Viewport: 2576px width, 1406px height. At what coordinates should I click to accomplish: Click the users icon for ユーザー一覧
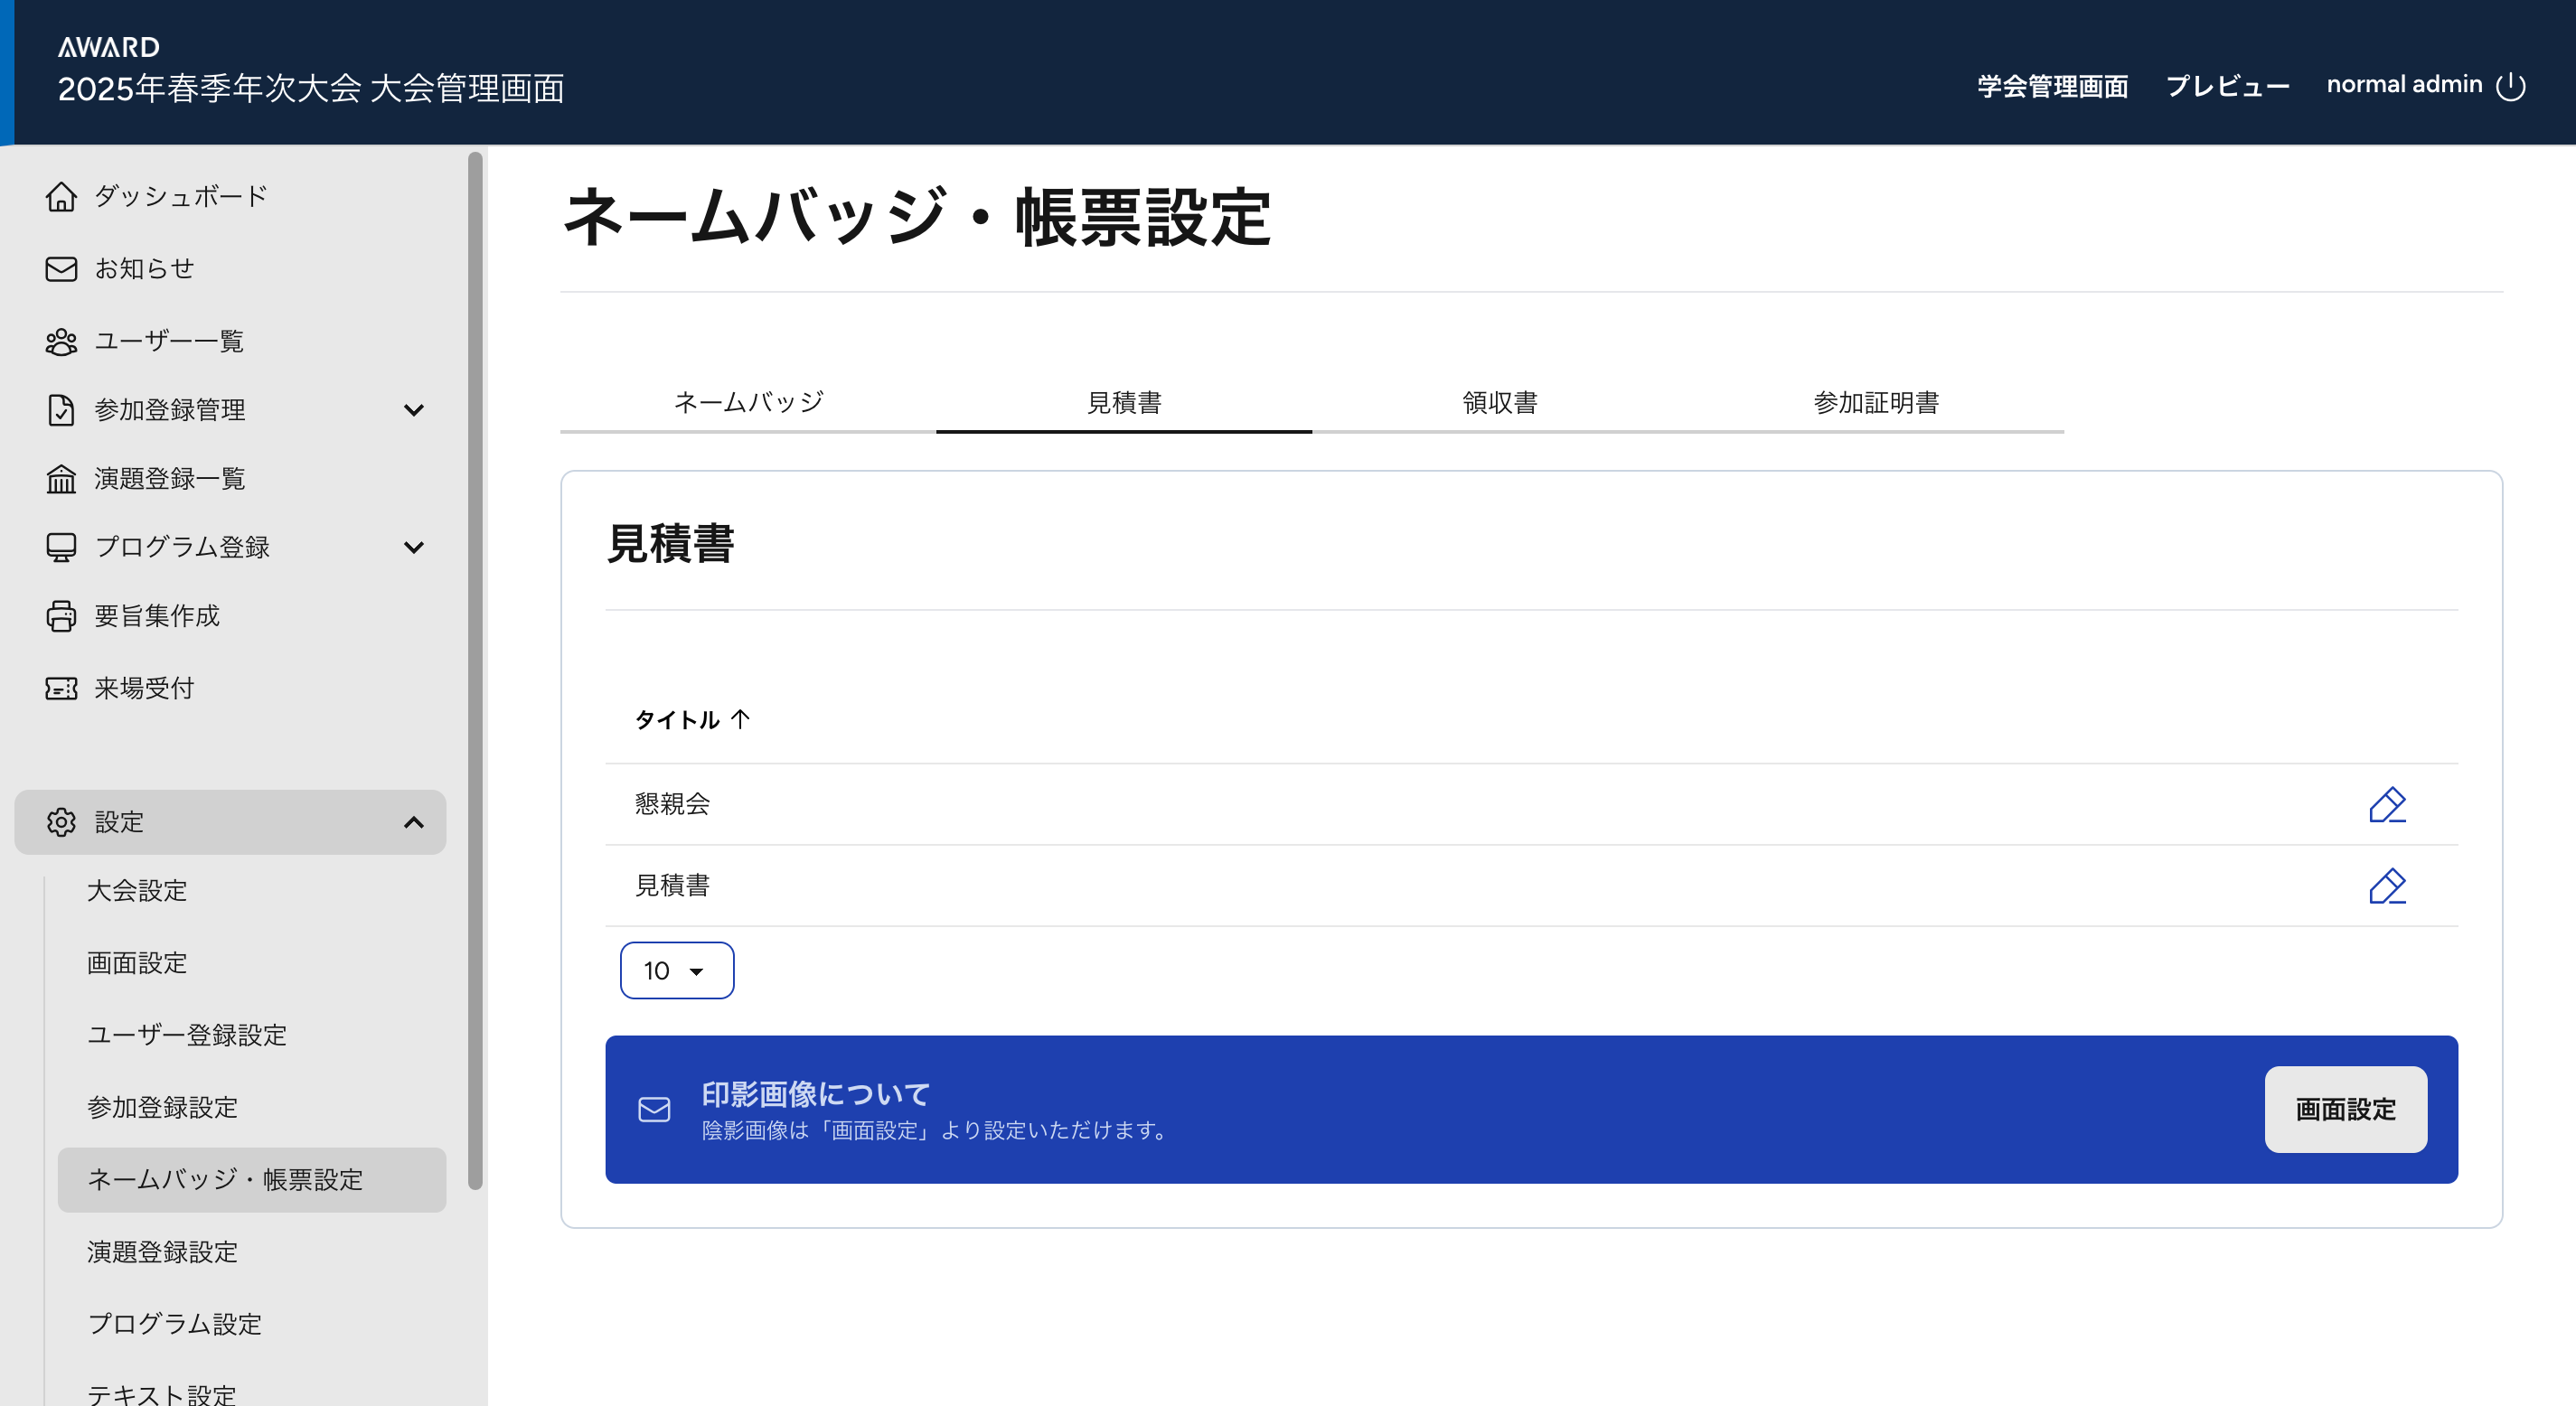click(61, 342)
